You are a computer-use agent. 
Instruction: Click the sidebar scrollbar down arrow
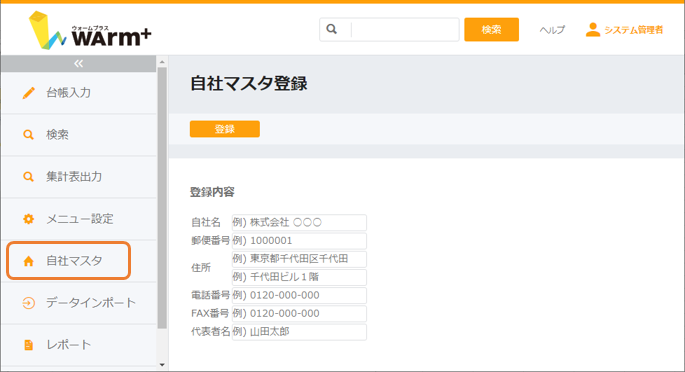click(x=162, y=365)
